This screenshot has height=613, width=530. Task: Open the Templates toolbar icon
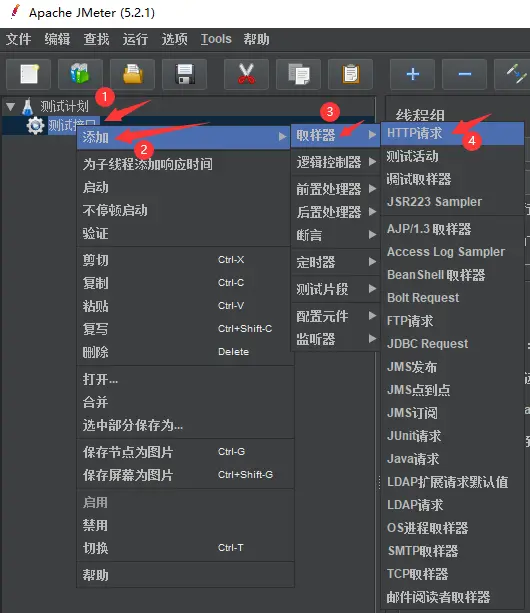(81, 74)
